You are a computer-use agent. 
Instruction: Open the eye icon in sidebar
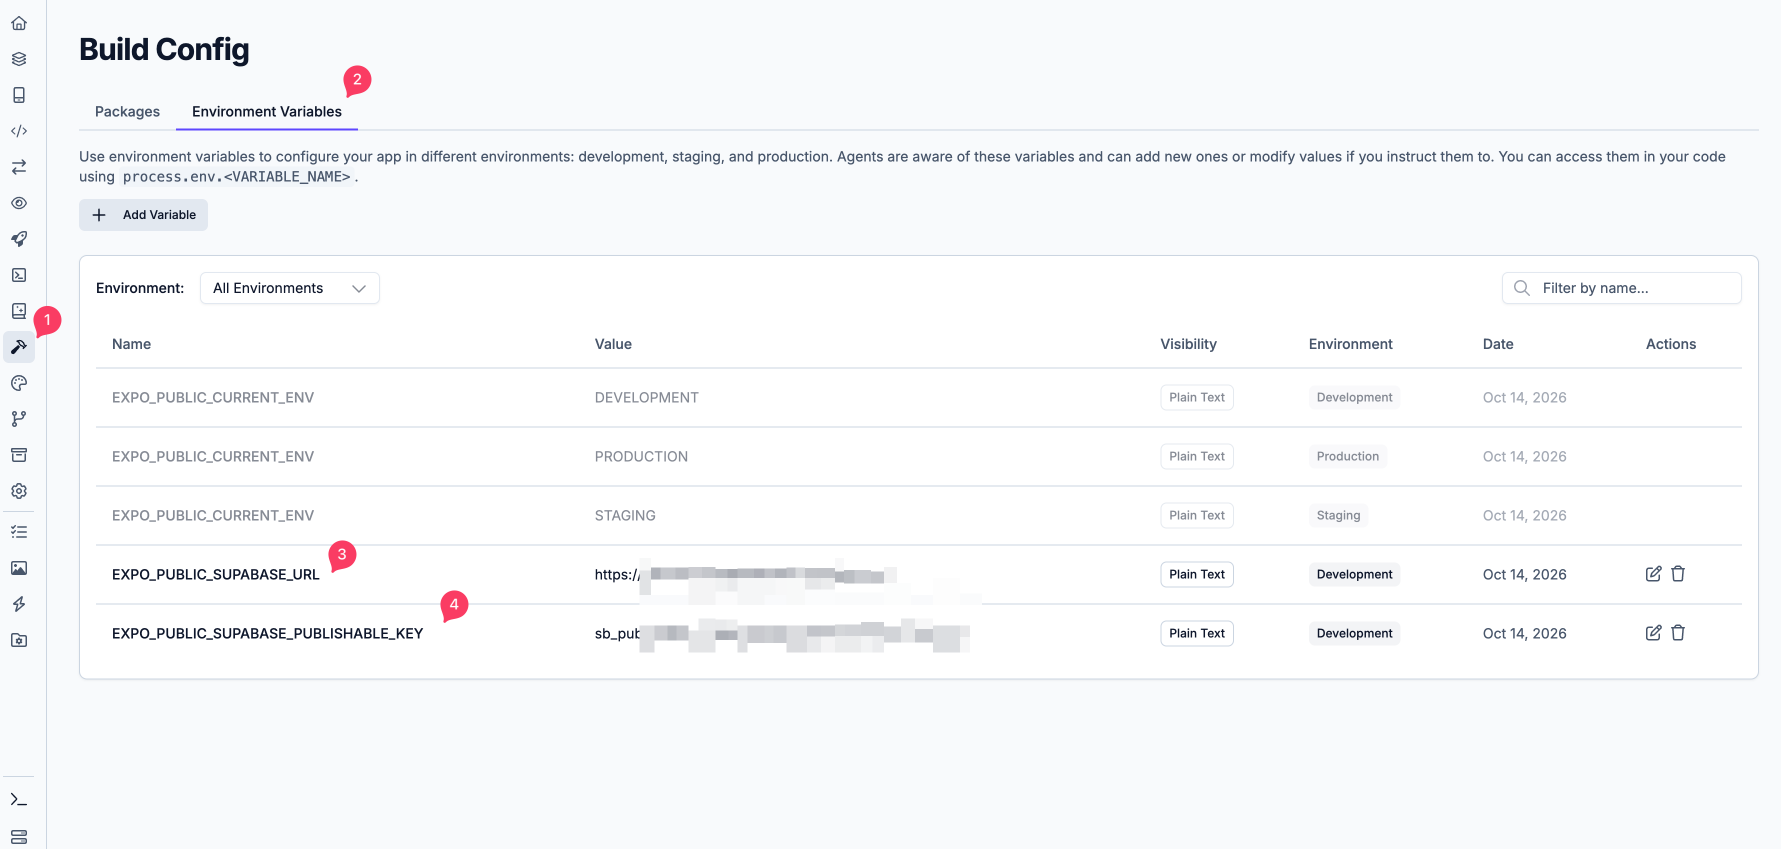pos(19,203)
